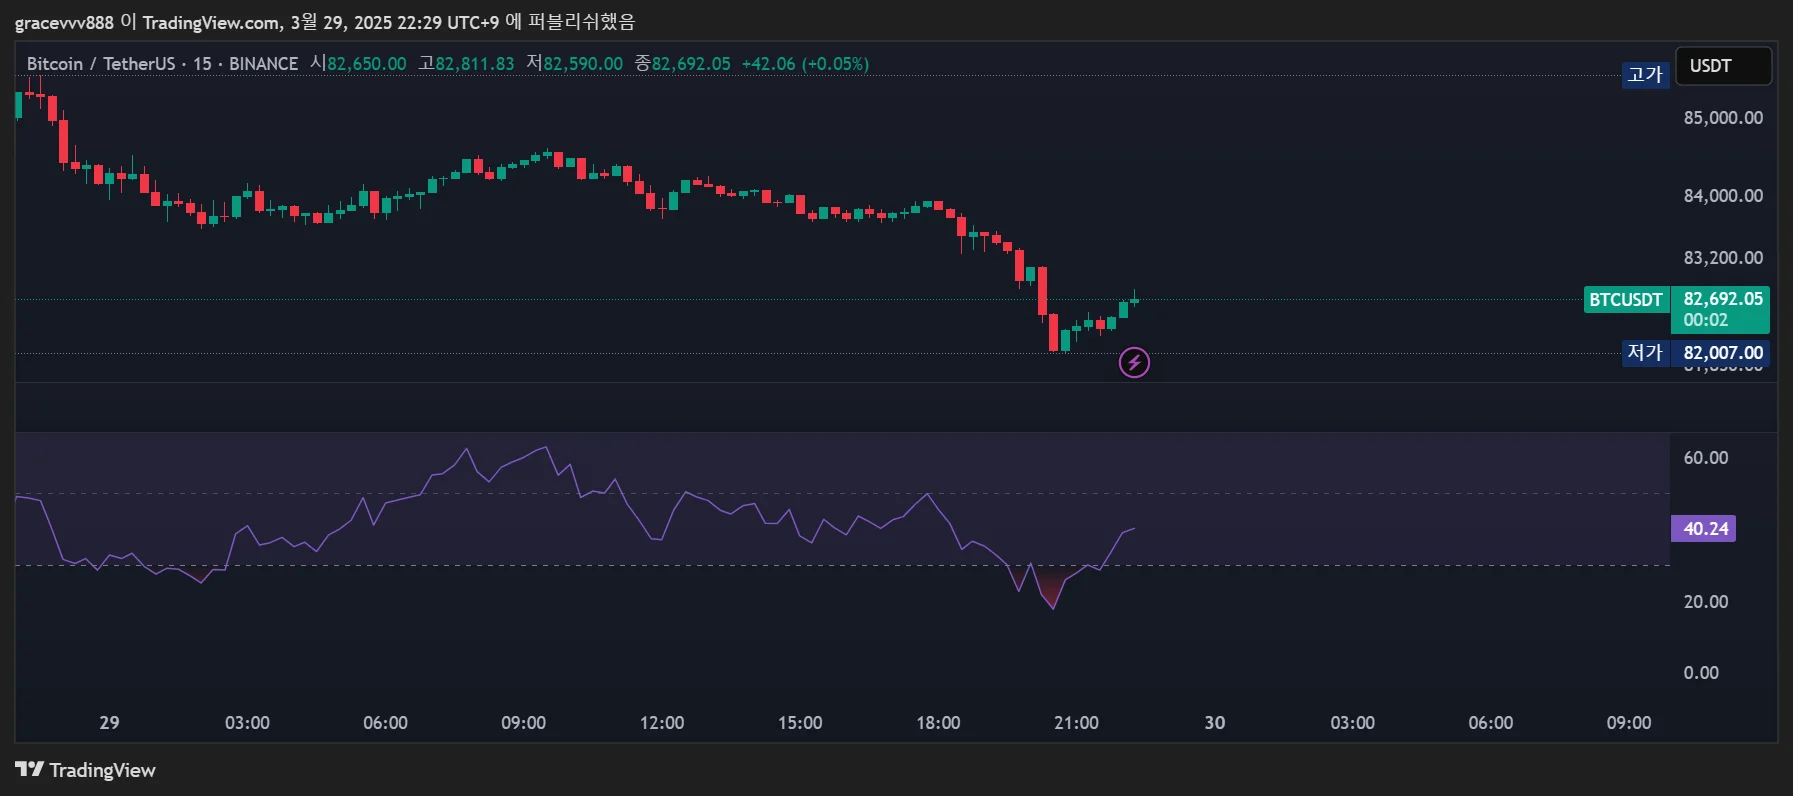
Task: Click 84,000.00 on the price scale
Action: coord(1723,196)
